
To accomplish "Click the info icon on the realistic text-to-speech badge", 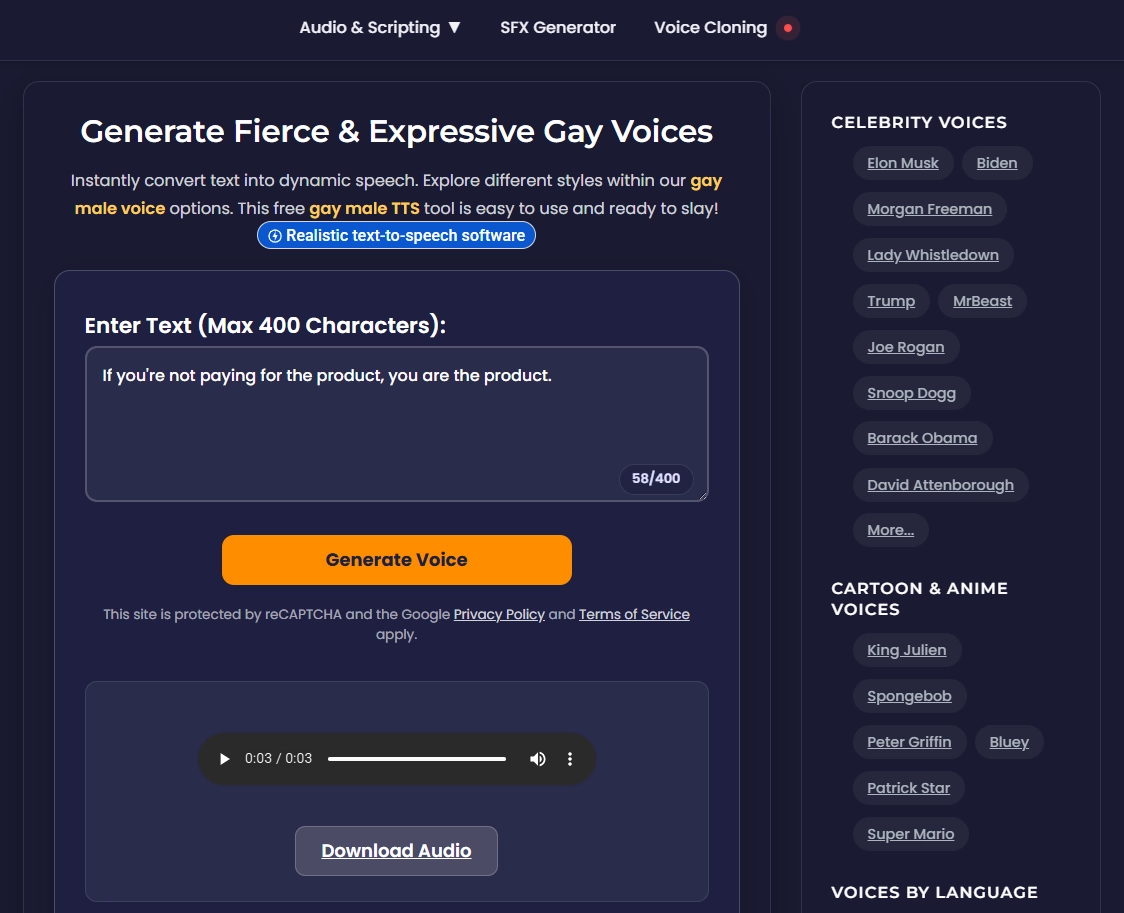I will click(274, 235).
